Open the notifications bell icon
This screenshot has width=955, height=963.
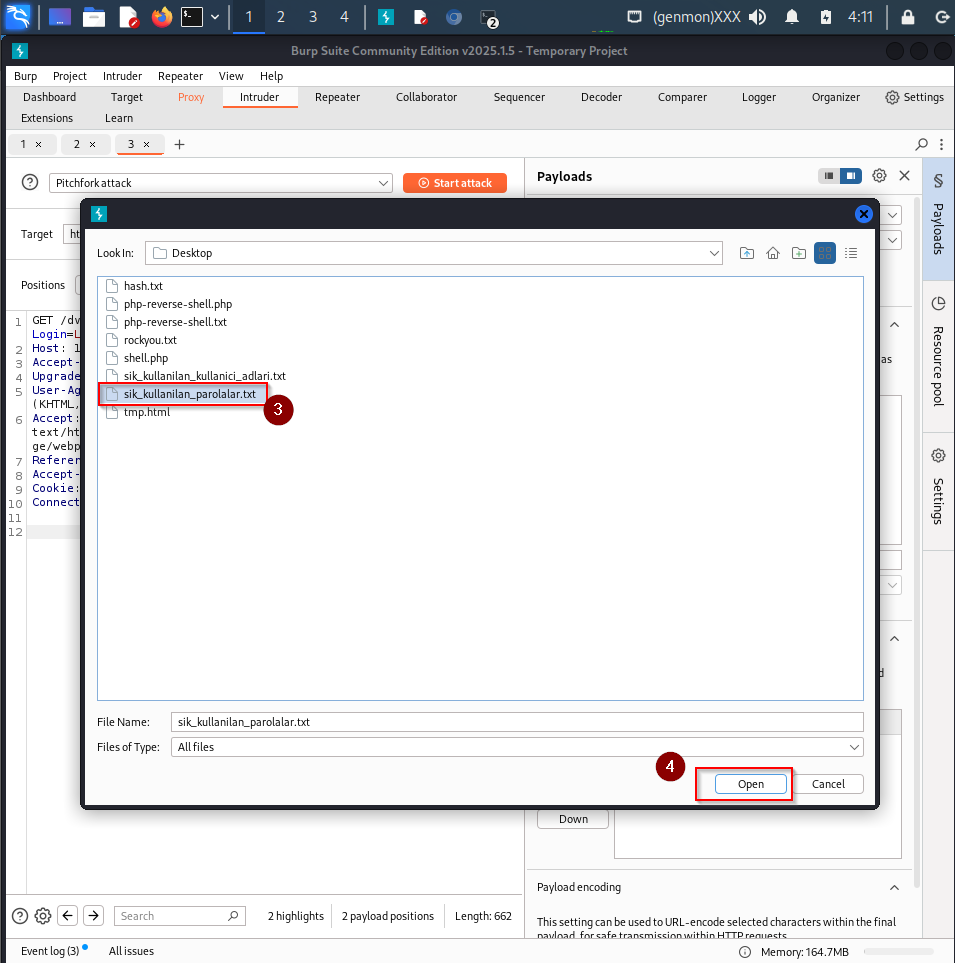[x=792, y=17]
